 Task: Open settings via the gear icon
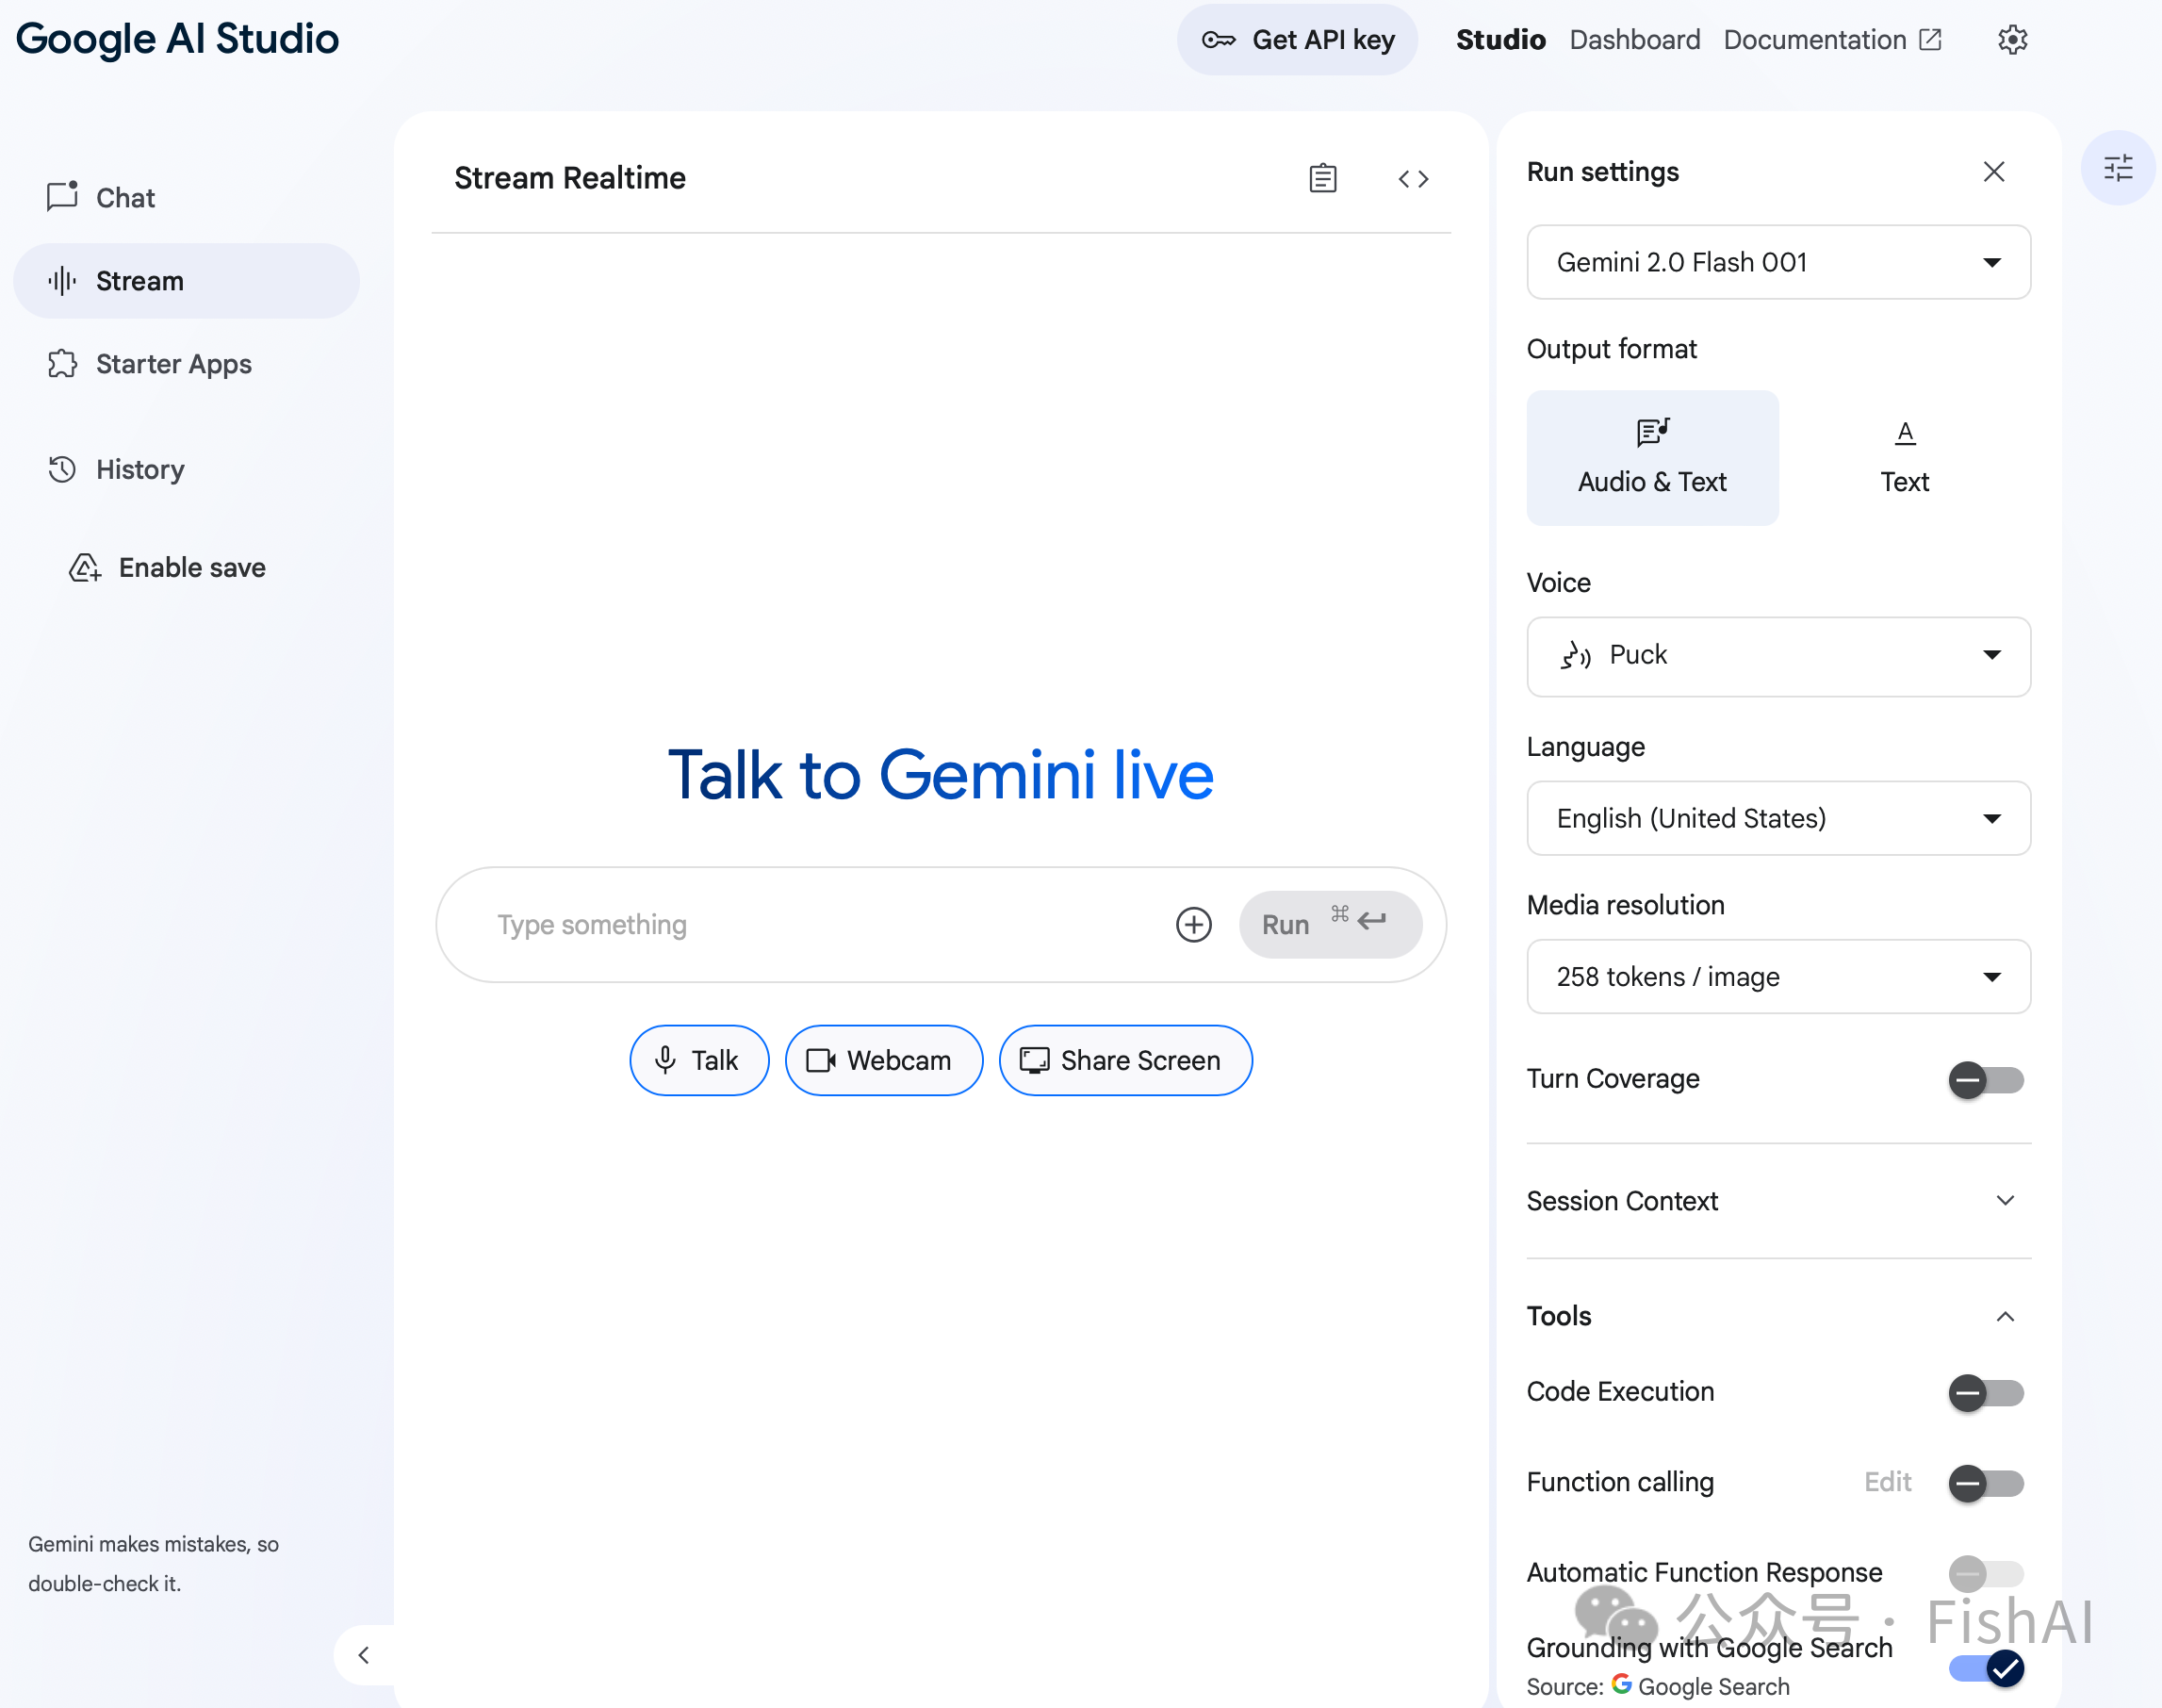tap(2012, 40)
